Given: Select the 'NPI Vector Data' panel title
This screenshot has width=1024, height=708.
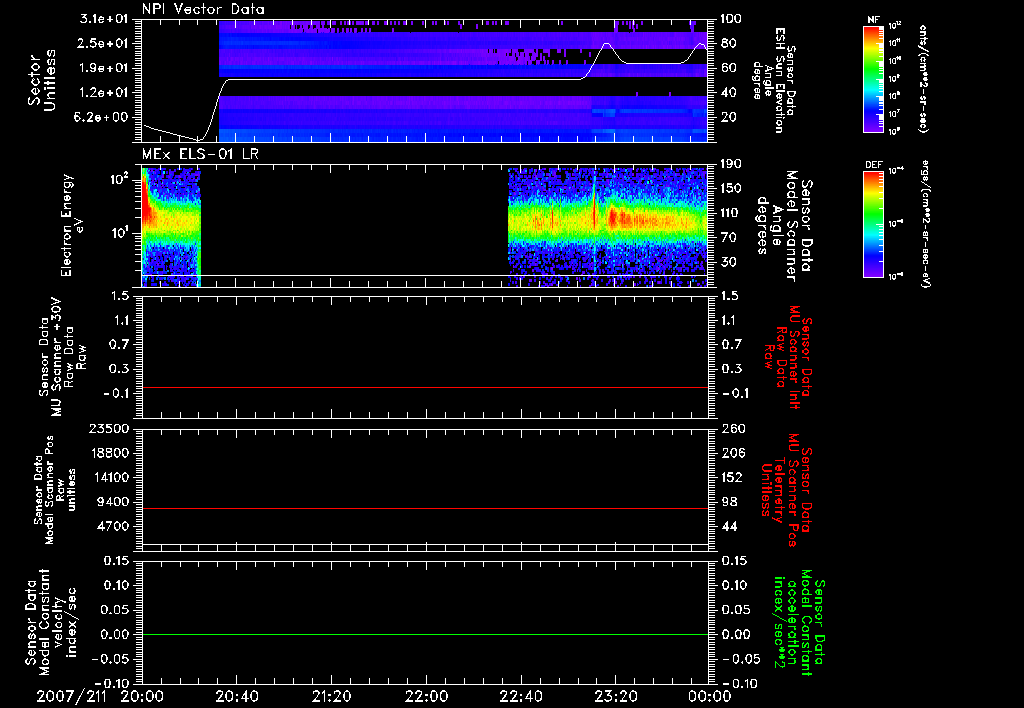Looking at the screenshot, I should (203, 9).
